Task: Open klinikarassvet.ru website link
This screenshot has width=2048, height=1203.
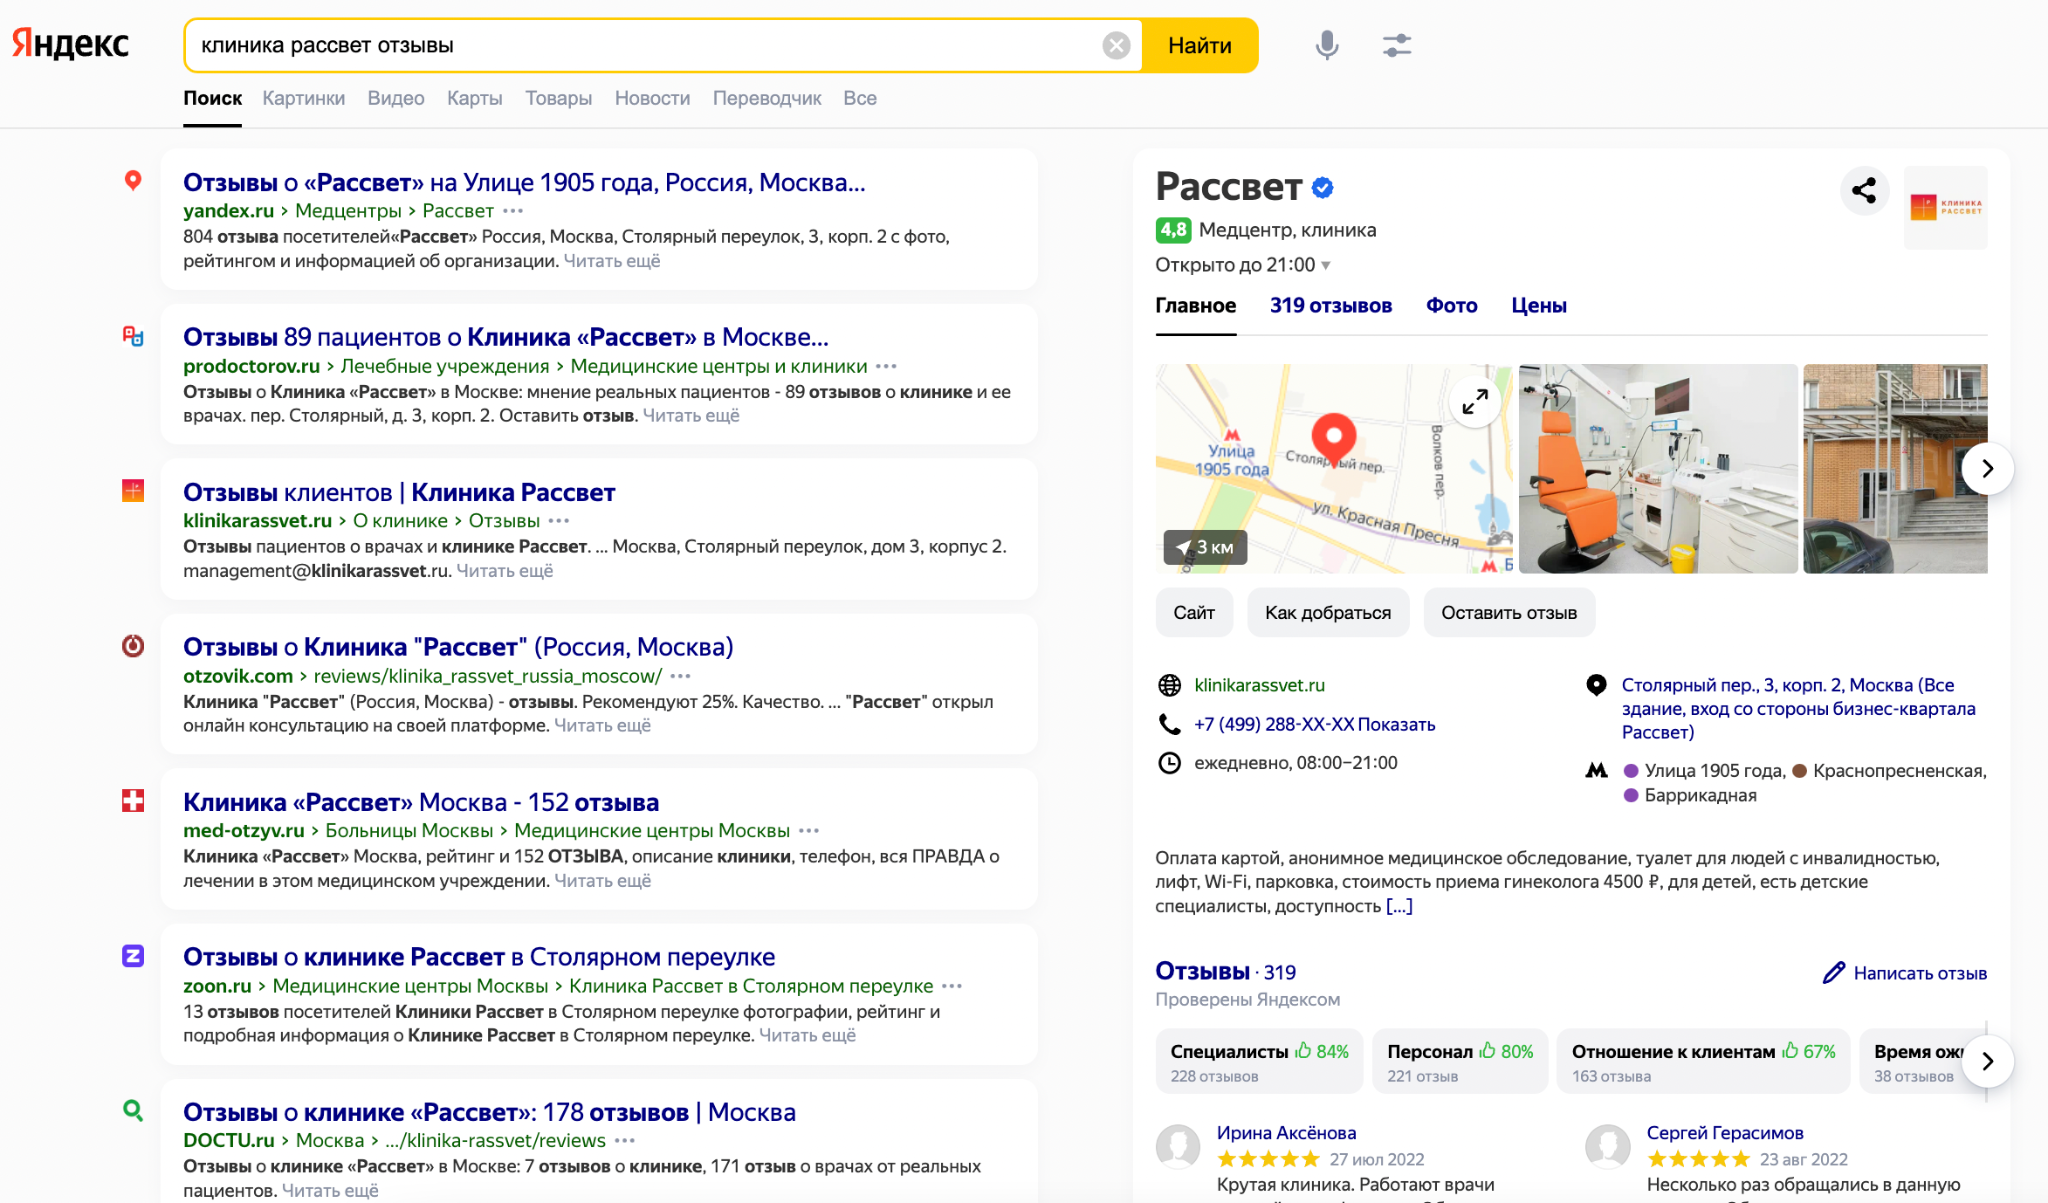Action: pyautogui.click(x=1259, y=685)
